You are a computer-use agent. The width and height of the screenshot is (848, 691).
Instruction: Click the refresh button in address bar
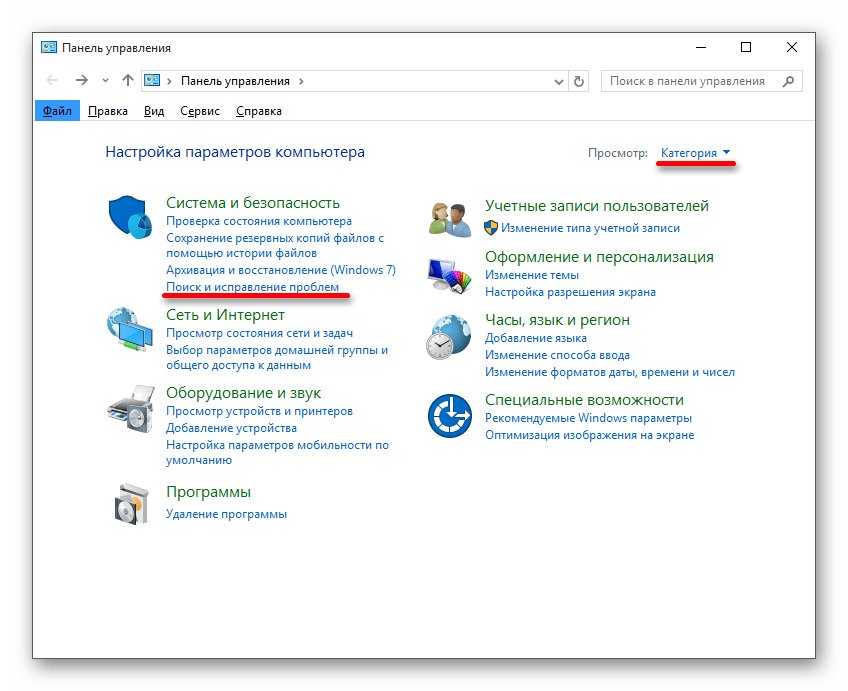tap(579, 81)
